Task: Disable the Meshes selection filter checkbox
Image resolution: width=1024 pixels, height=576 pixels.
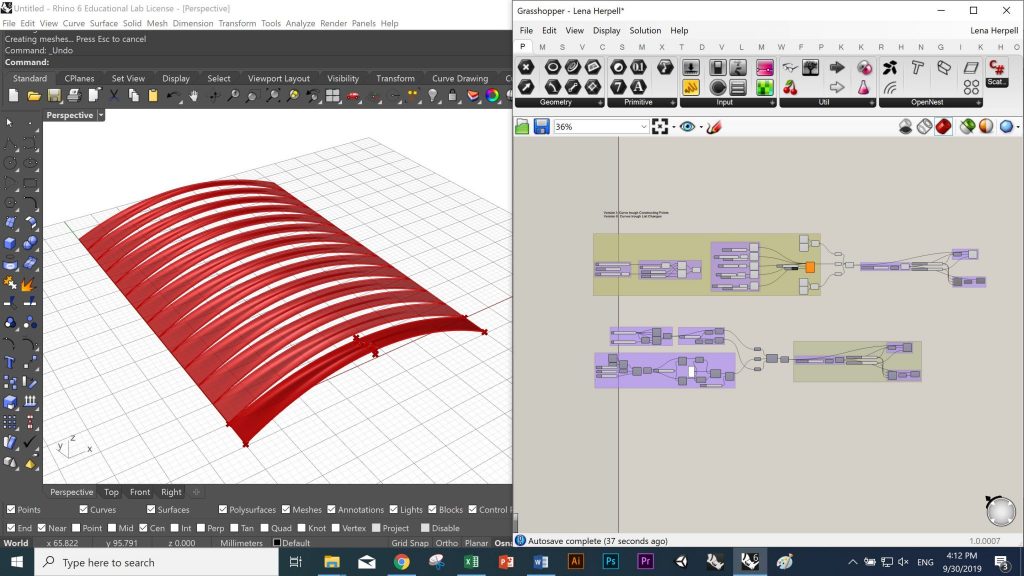Action: click(x=284, y=510)
